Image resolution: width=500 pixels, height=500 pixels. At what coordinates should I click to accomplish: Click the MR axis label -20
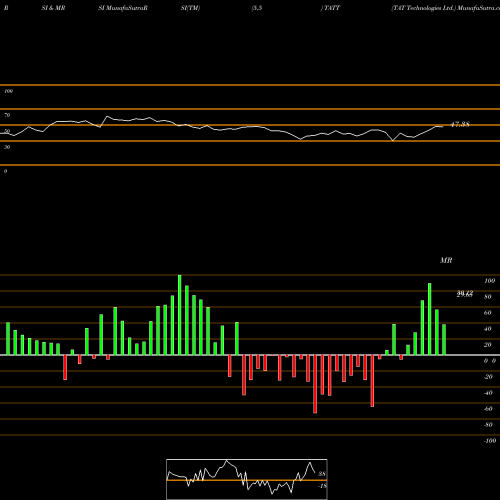click(488, 377)
